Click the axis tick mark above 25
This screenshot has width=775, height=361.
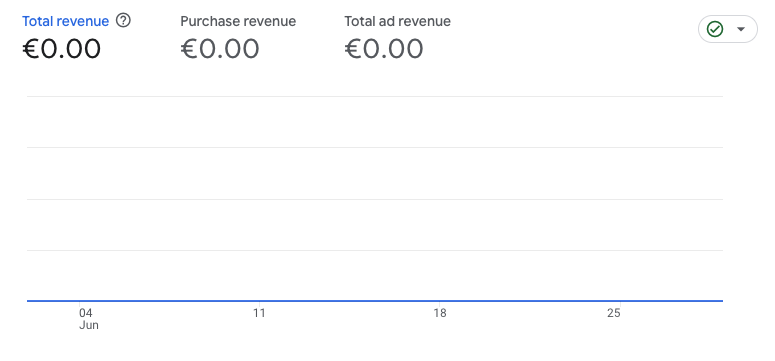click(620, 304)
